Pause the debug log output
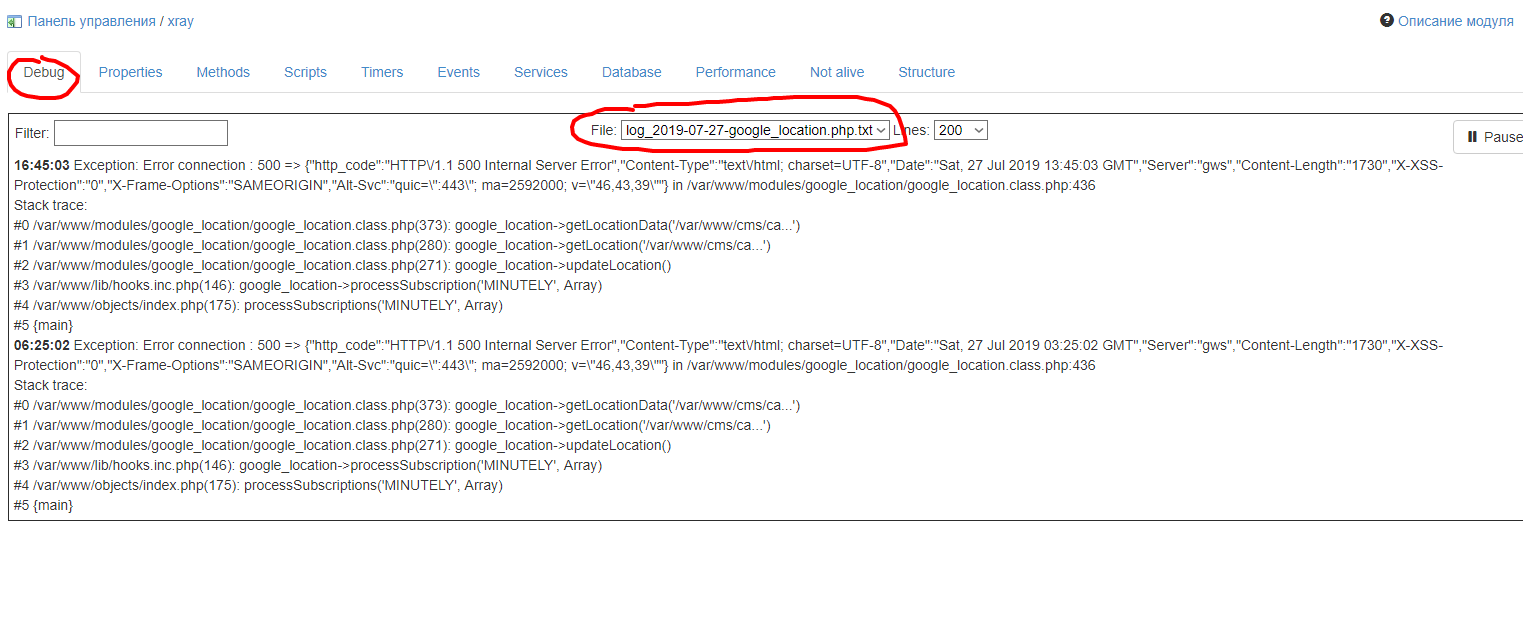1523x624 pixels. tap(1493, 137)
